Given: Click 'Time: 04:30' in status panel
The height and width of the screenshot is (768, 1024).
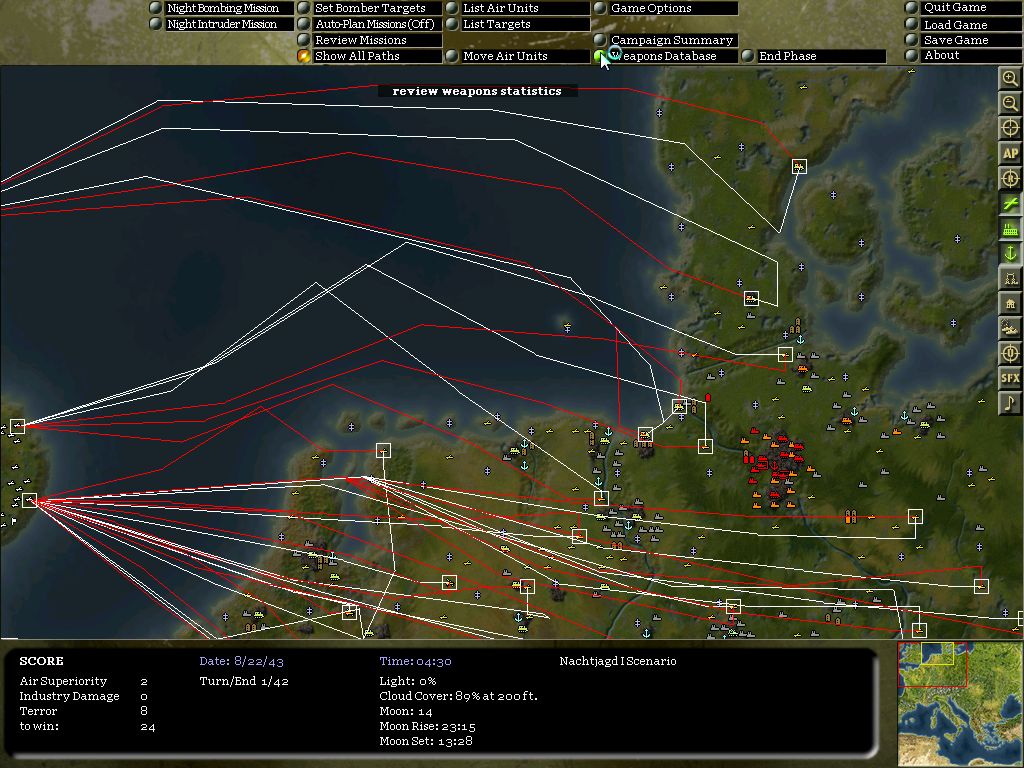Looking at the screenshot, I should [415, 662].
